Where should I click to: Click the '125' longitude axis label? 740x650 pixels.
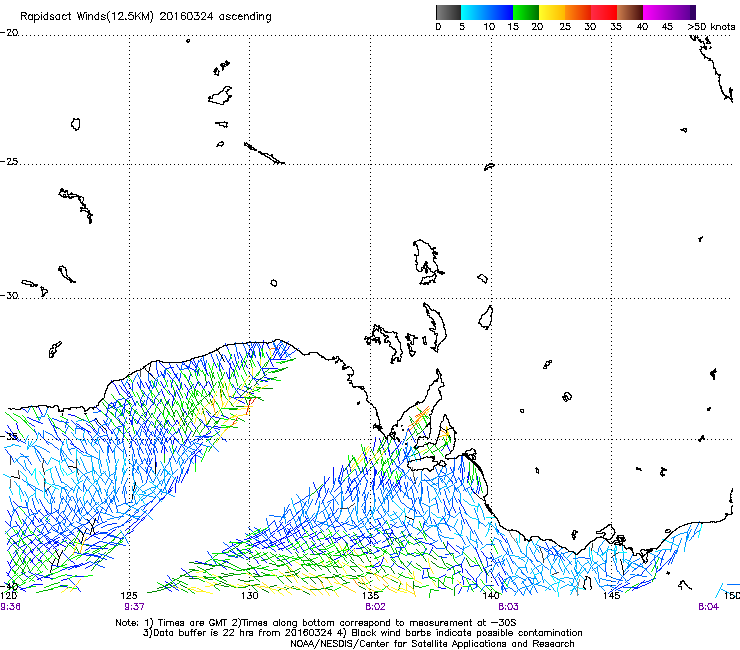click(129, 596)
